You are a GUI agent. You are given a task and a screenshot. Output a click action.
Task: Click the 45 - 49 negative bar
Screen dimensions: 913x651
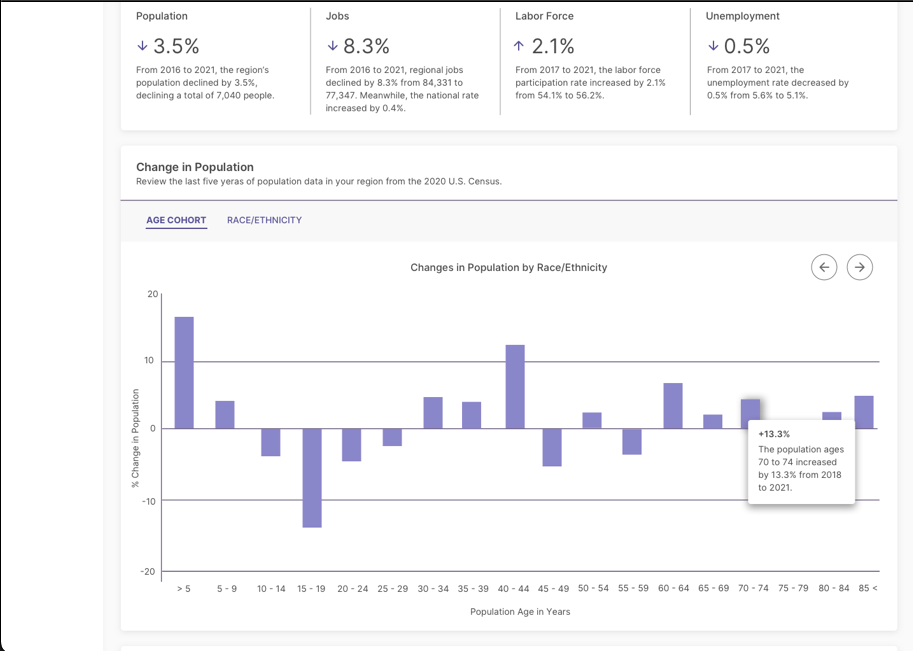(x=552, y=447)
